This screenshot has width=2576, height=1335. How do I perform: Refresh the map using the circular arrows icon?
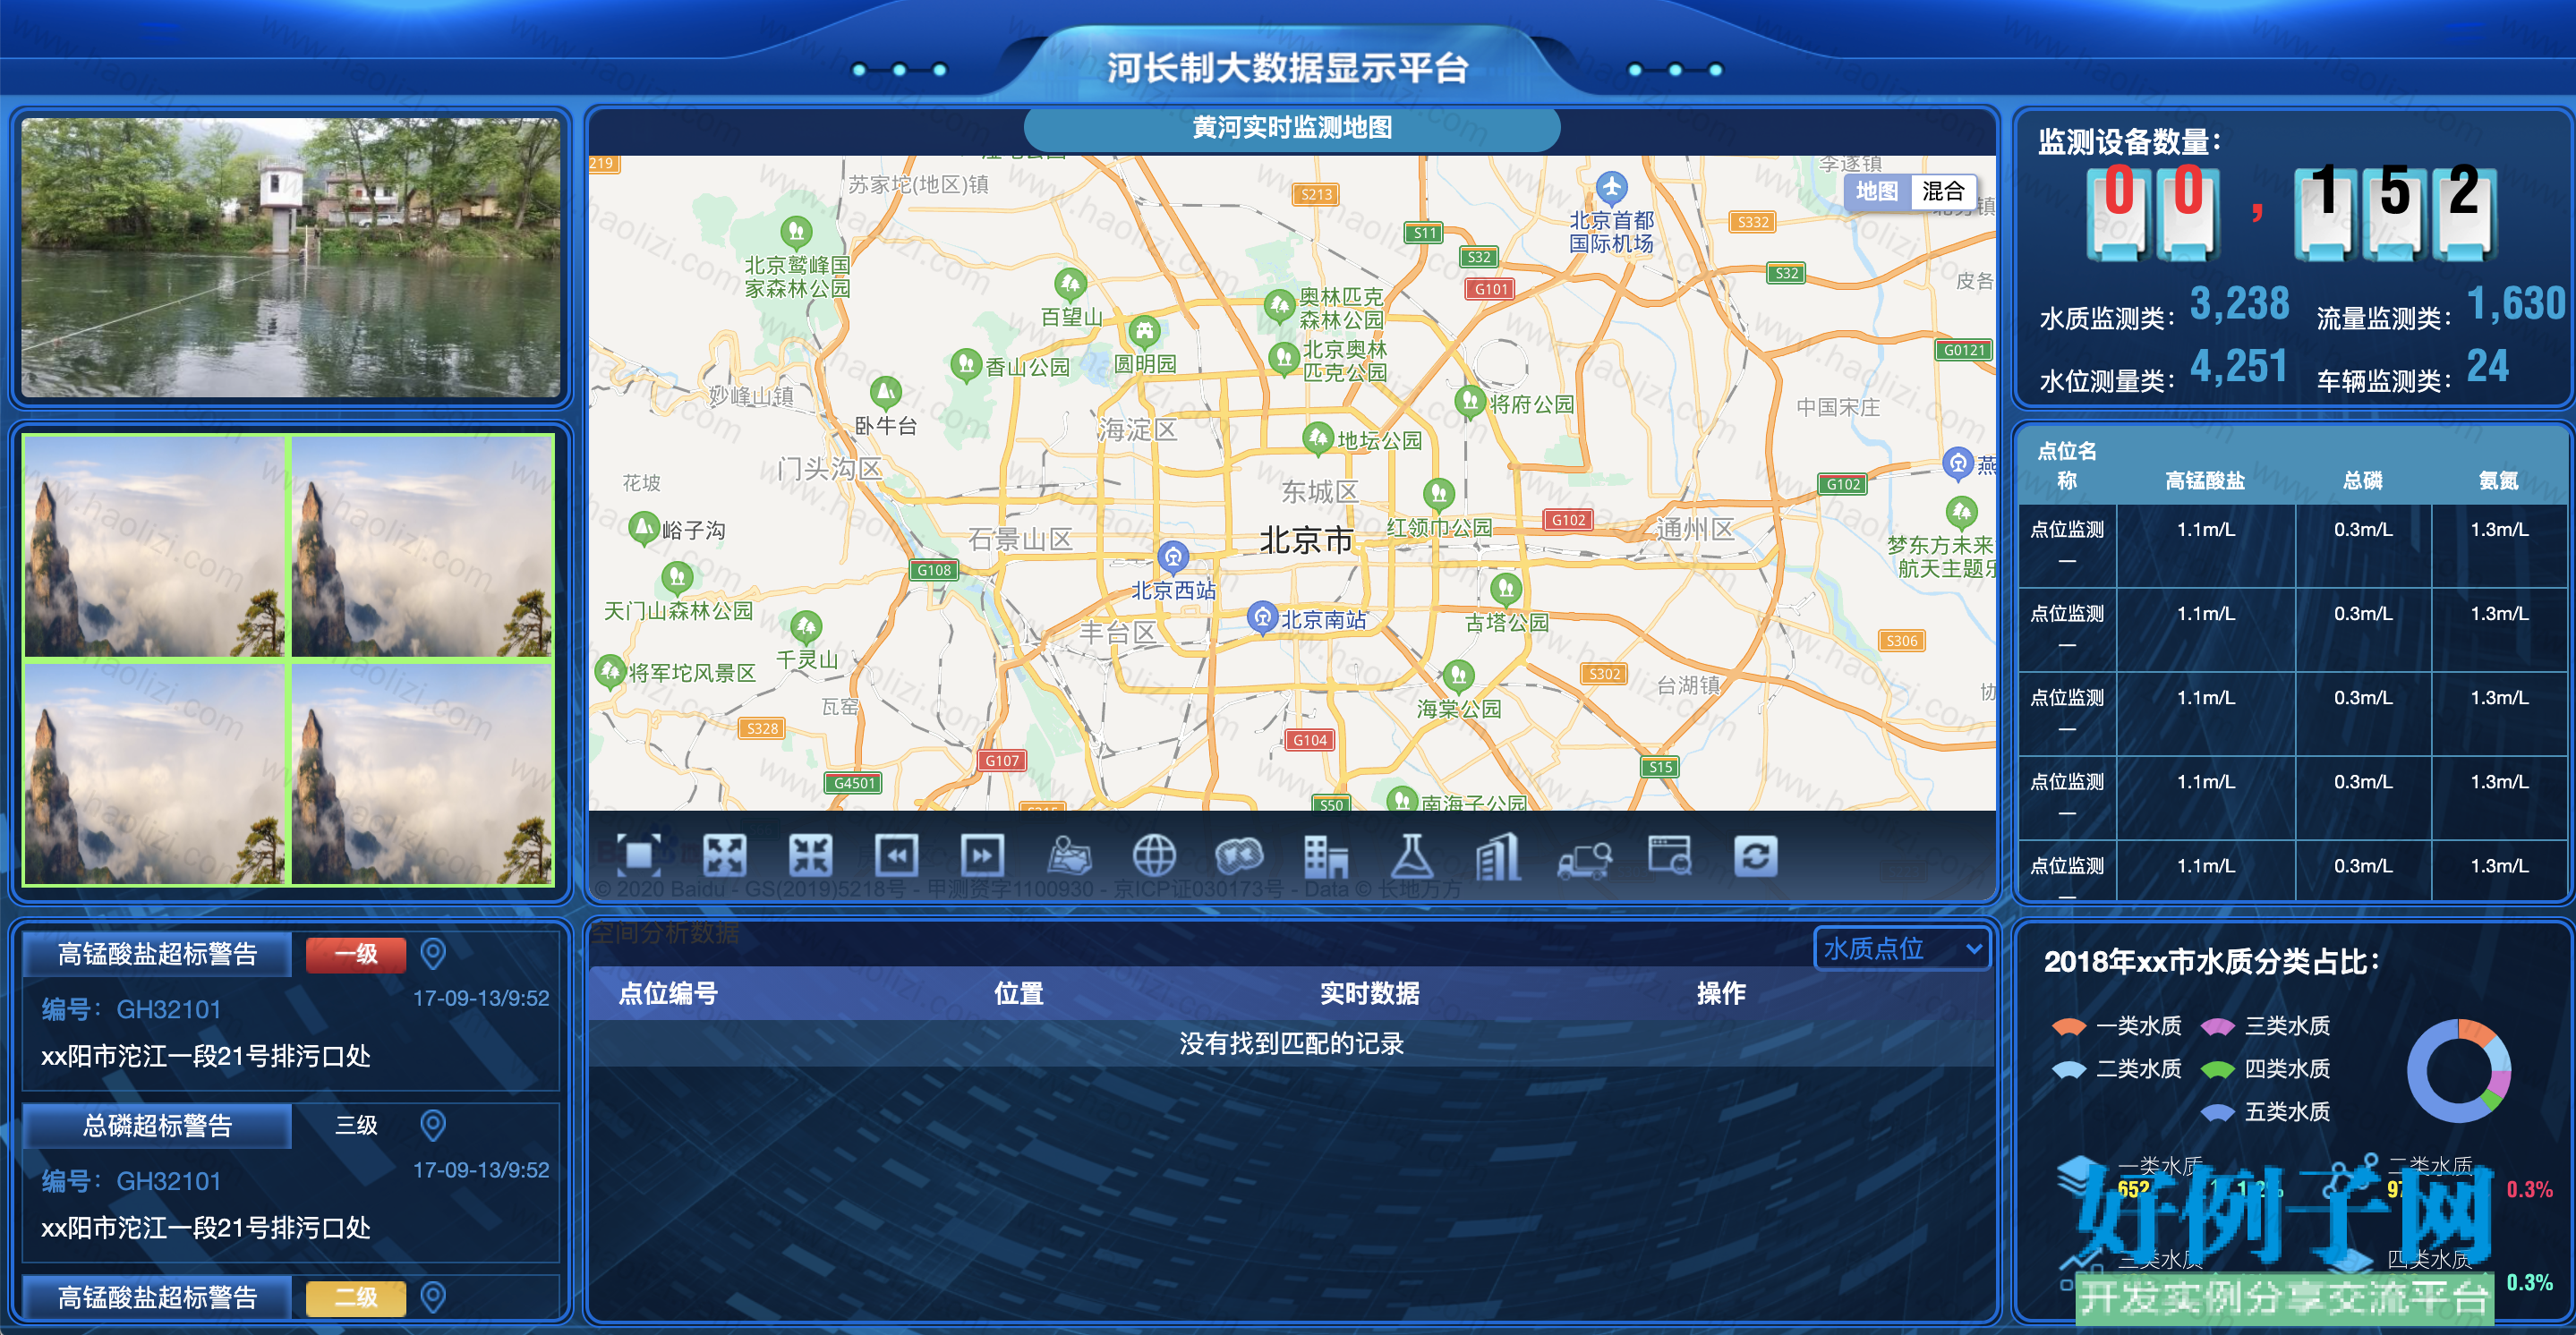click(1756, 856)
